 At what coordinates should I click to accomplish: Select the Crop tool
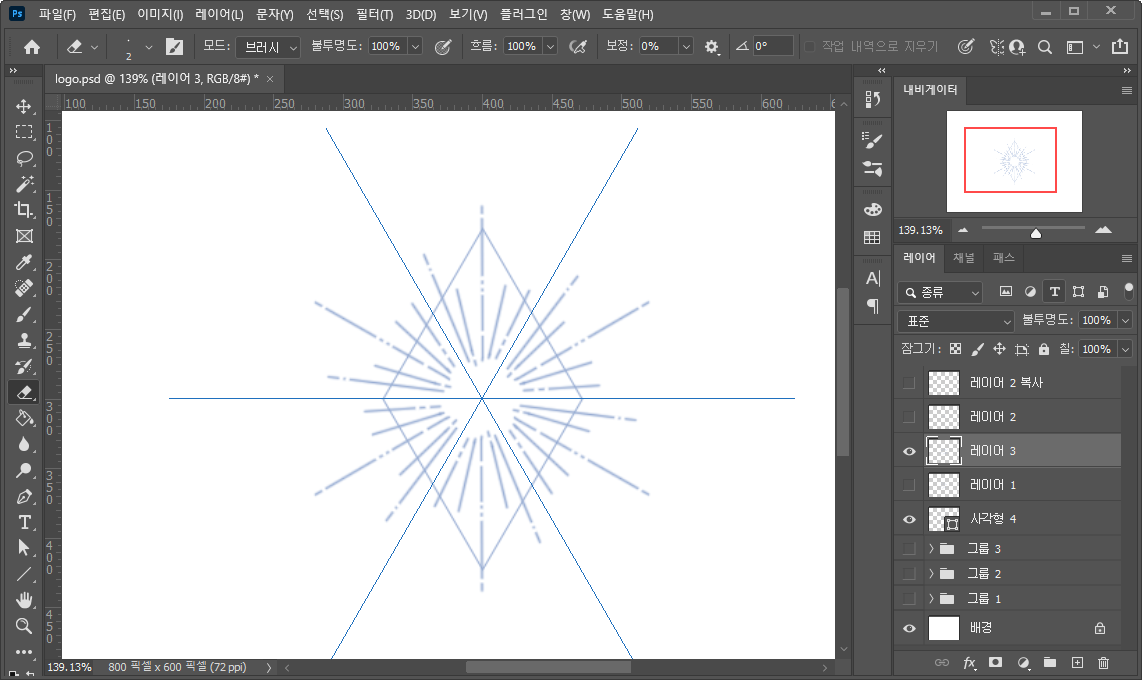pyautogui.click(x=24, y=210)
